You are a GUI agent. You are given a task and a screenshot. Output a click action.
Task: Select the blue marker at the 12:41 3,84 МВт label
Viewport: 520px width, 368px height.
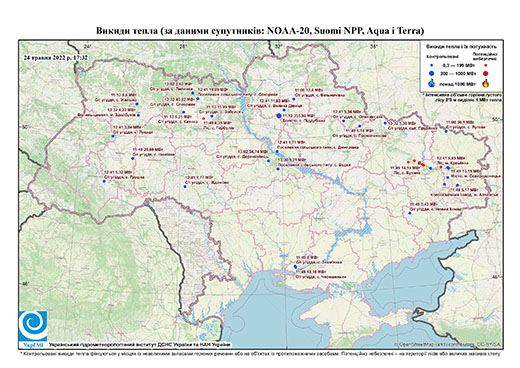coord(113,136)
